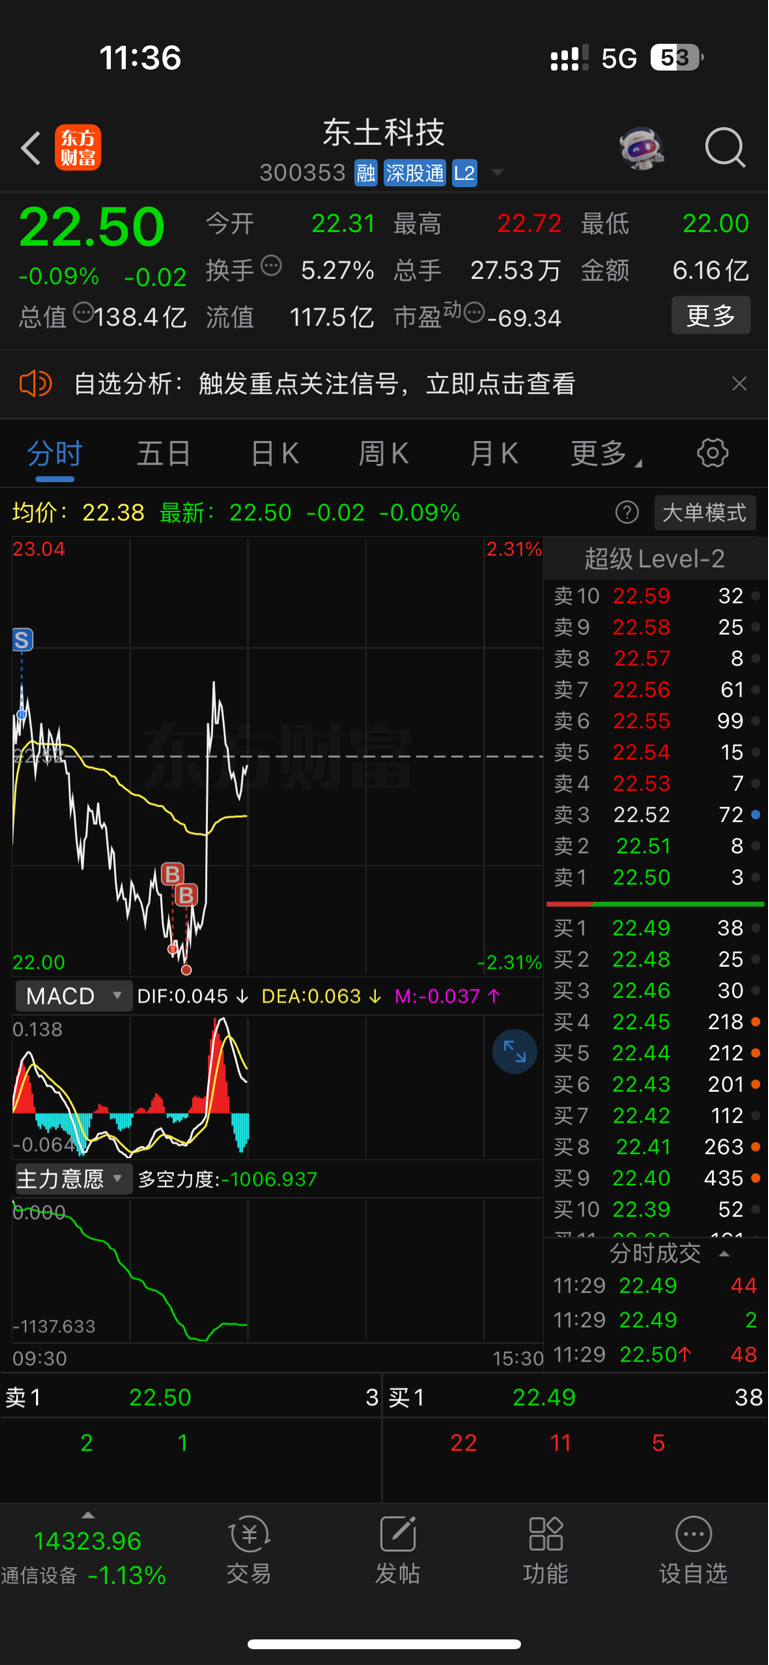Image resolution: width=769 pixels, height=1665 pixels.
Task: Select 买8 price 22.41 row
Action: pos(656,1147)
